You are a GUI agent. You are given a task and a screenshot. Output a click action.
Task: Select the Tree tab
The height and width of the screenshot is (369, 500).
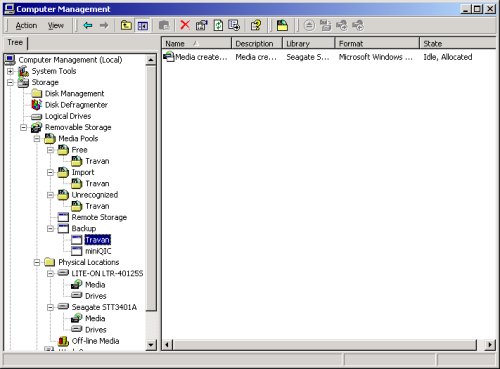coord(15,43)
